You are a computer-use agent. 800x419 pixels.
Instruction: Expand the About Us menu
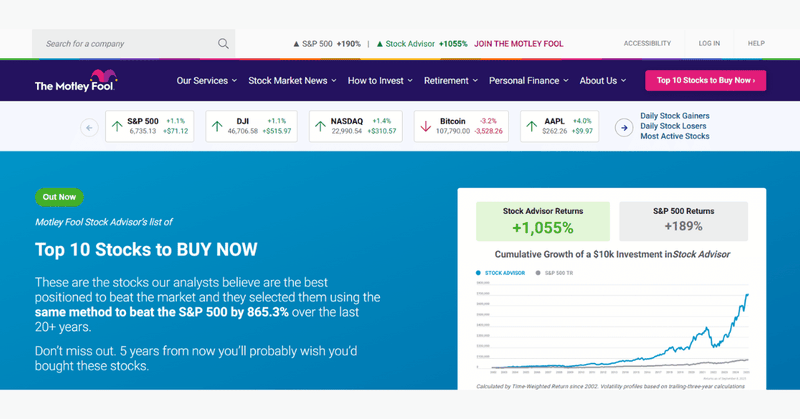(603, 81)
